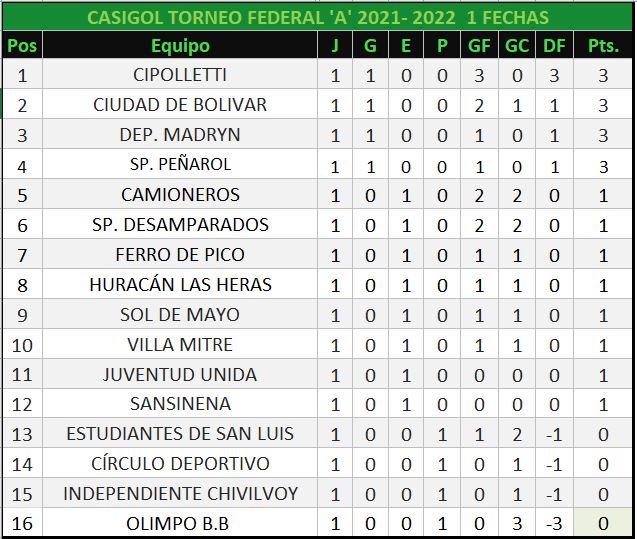Select the VILLA MITRE cell
This screenshot has width=637, height=539.
[180, 345]
